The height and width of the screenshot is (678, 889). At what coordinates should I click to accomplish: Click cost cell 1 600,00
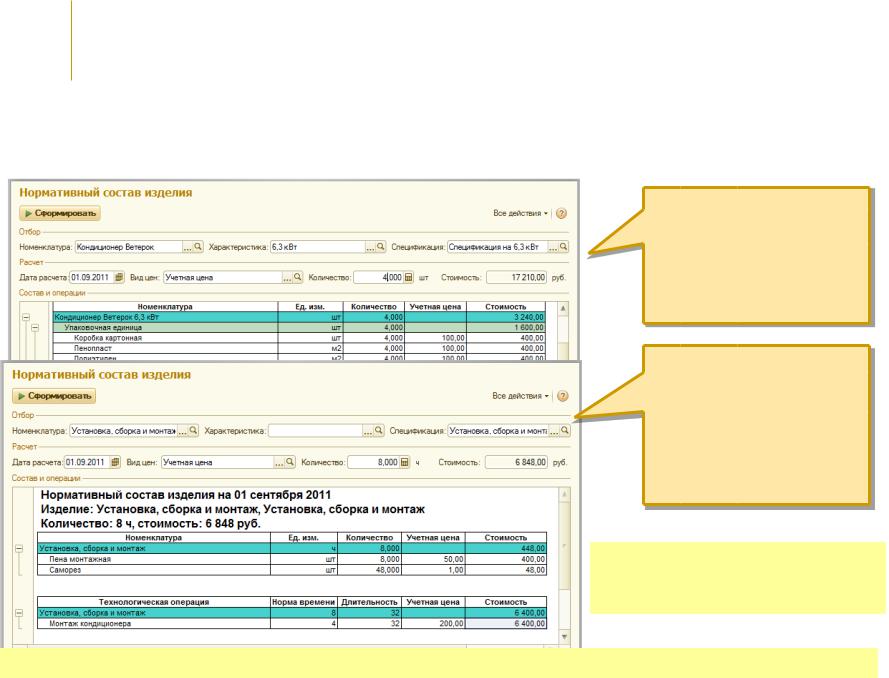click(x=506, y=328)
